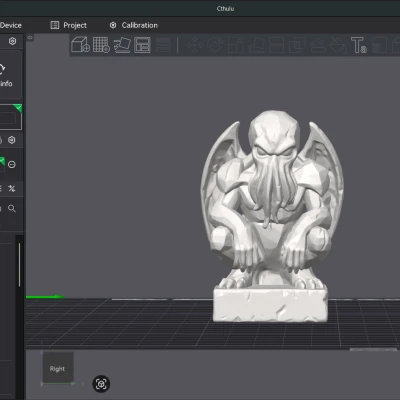The height and width of the screenshot is (400, 400).
Task: Click the search settings magnifier icon
Action: pyautogui.click(x=12, y=209)
